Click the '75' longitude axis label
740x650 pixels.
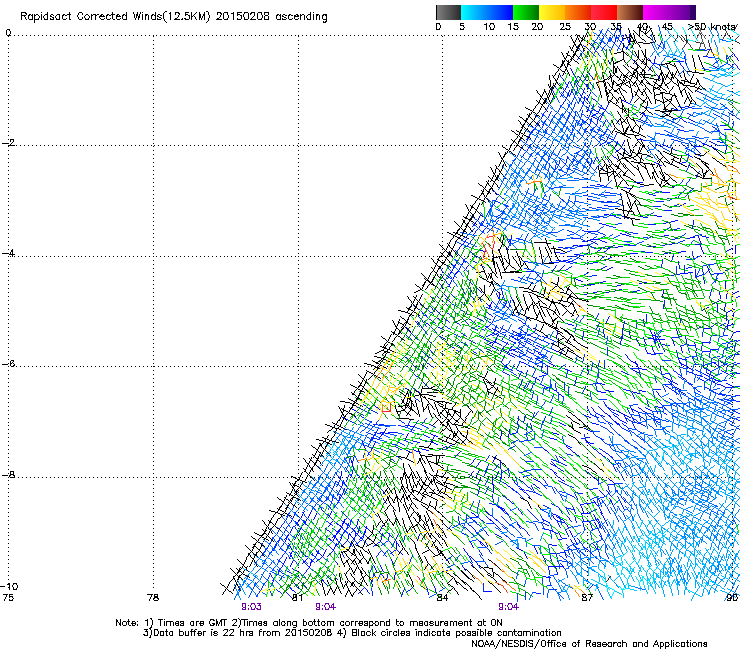click(x=8, y=598)
